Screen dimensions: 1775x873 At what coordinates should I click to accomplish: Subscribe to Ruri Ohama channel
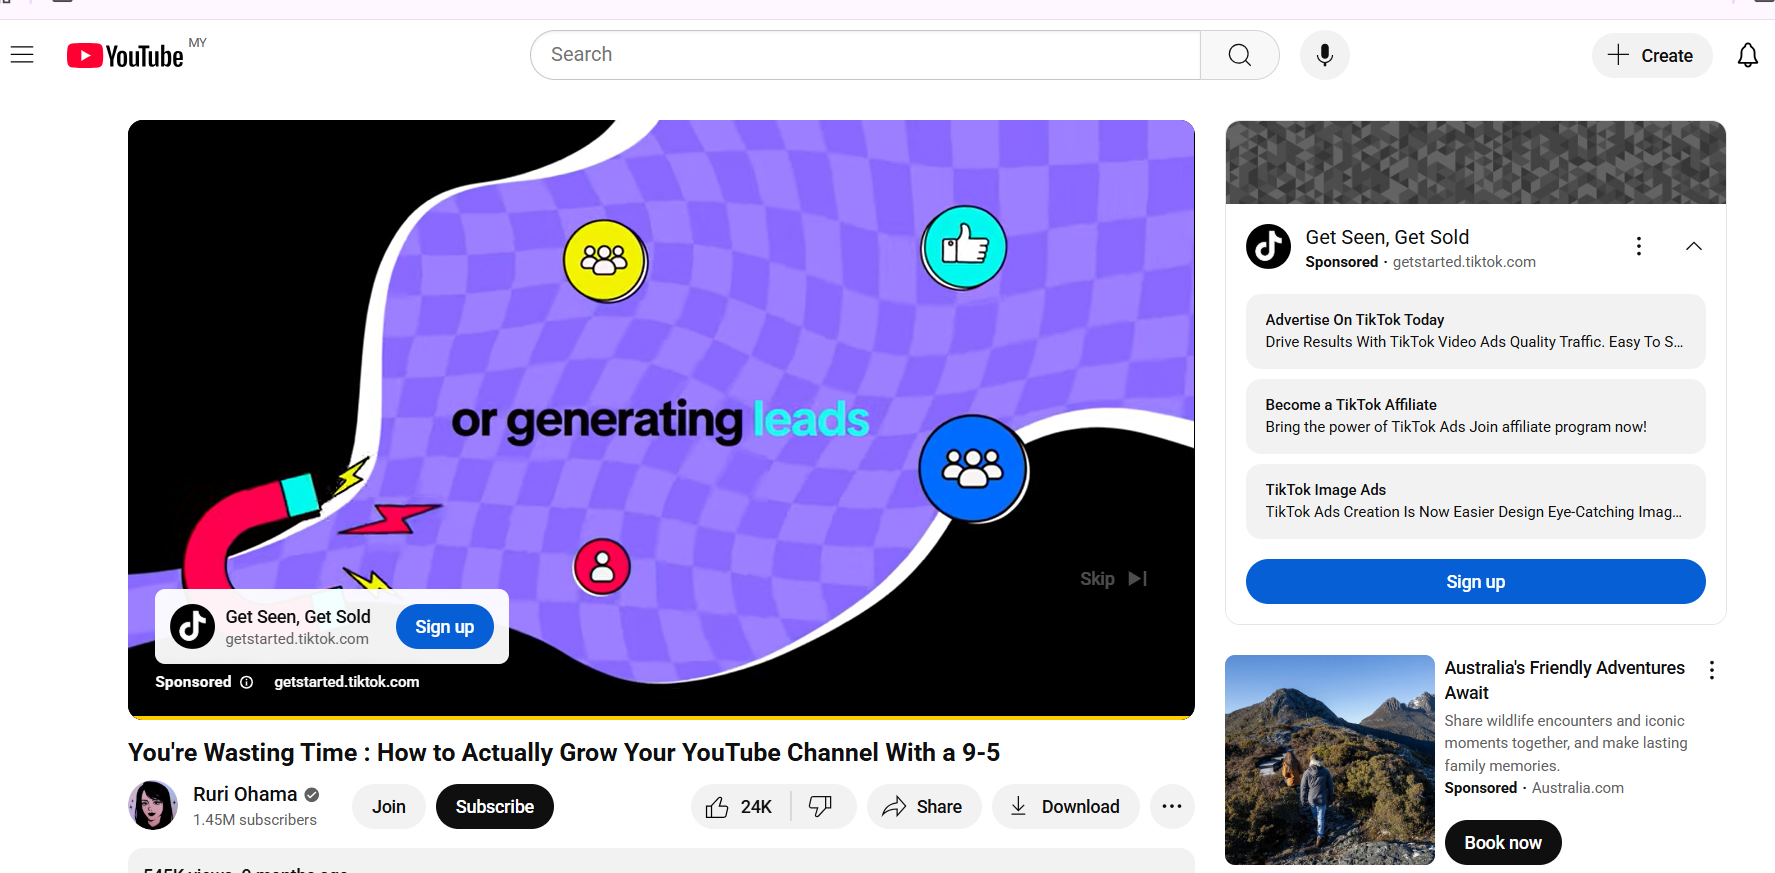point(494,806)
